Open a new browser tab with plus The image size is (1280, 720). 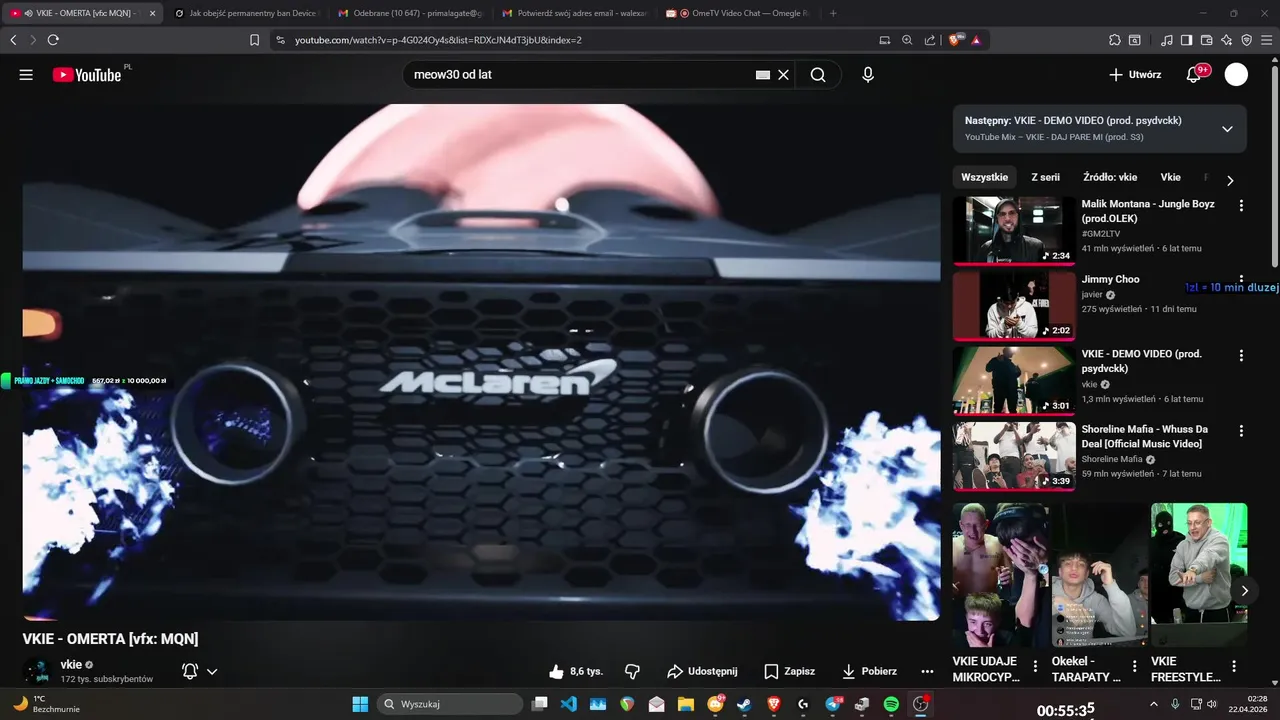point(834,13)
